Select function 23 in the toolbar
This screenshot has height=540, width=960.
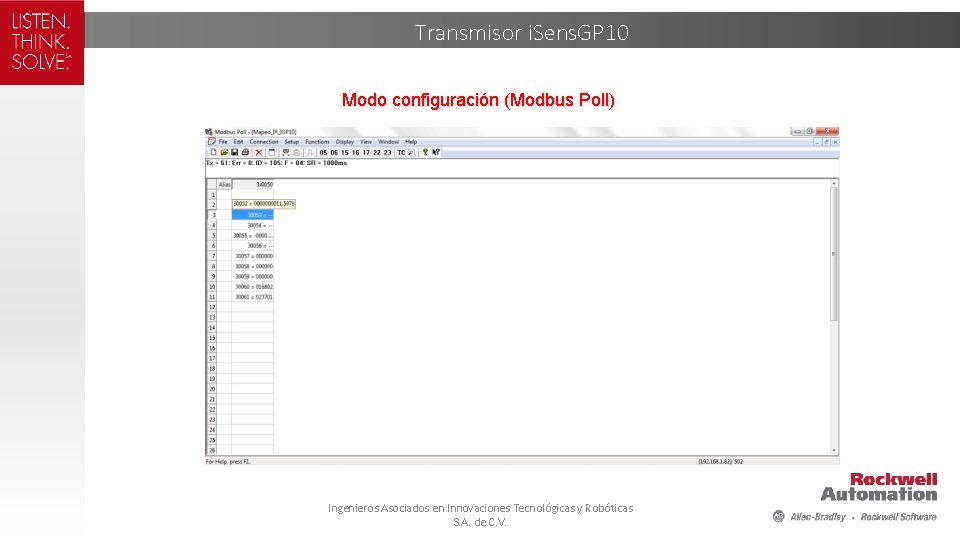pos(388,152)
